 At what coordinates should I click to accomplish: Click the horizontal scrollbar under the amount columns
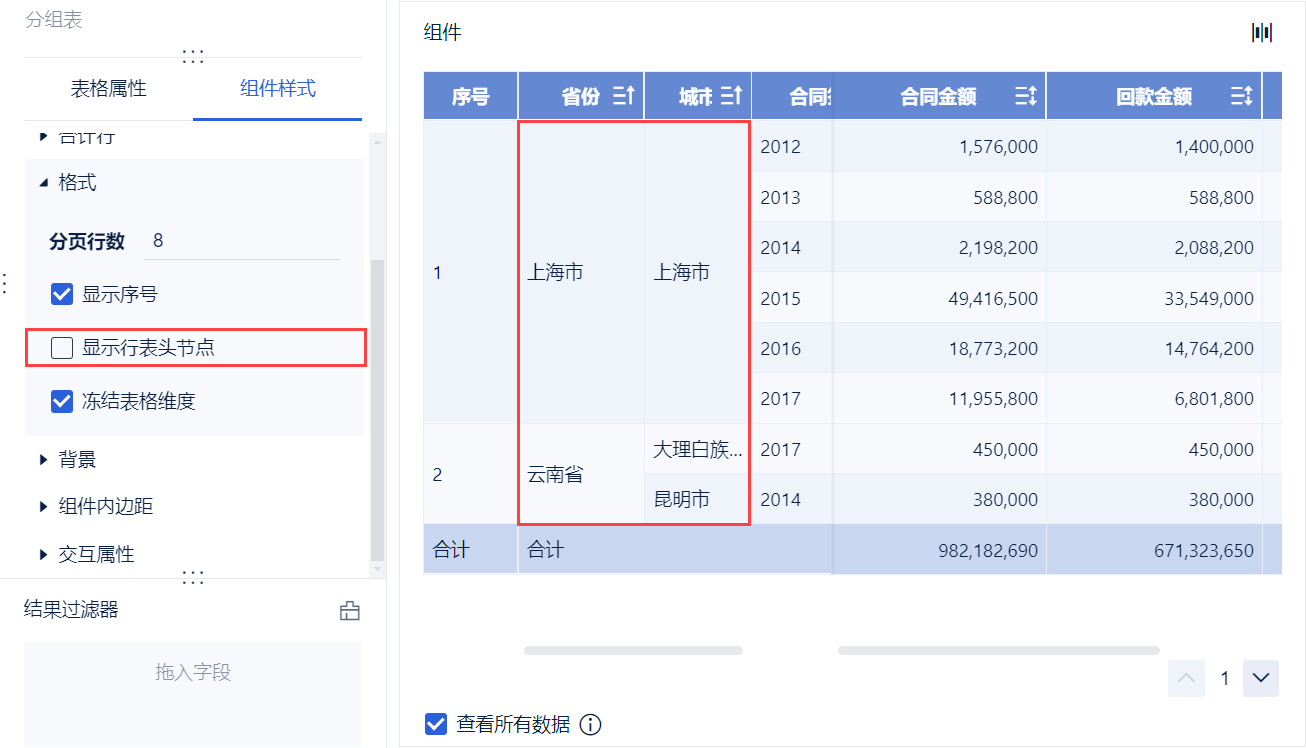pos(999,650)
